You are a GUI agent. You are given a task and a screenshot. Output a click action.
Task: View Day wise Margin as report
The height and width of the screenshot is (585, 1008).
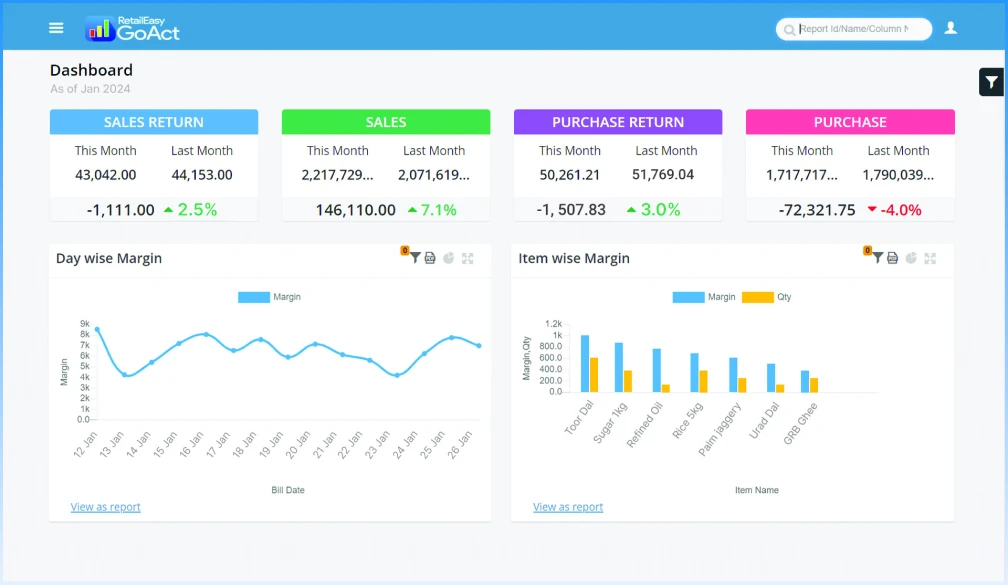(x=105, y=507)
